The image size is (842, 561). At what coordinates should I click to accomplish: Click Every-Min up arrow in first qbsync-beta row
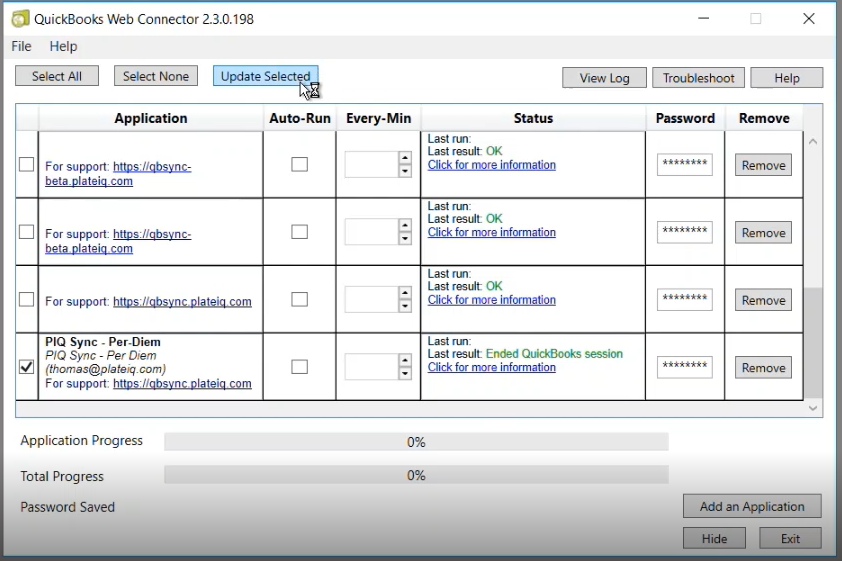(x=405, y=157)
